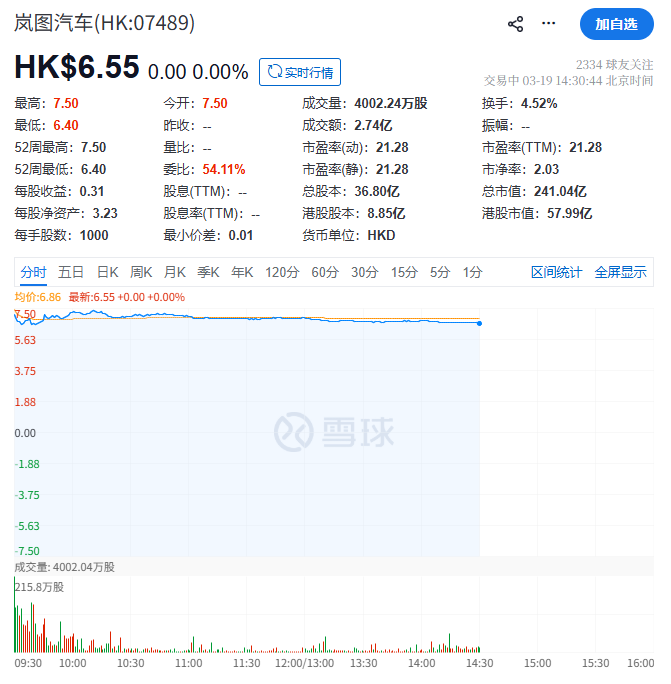Click the stock title 岚图汽车(HK:07489)

click(104, 23)
